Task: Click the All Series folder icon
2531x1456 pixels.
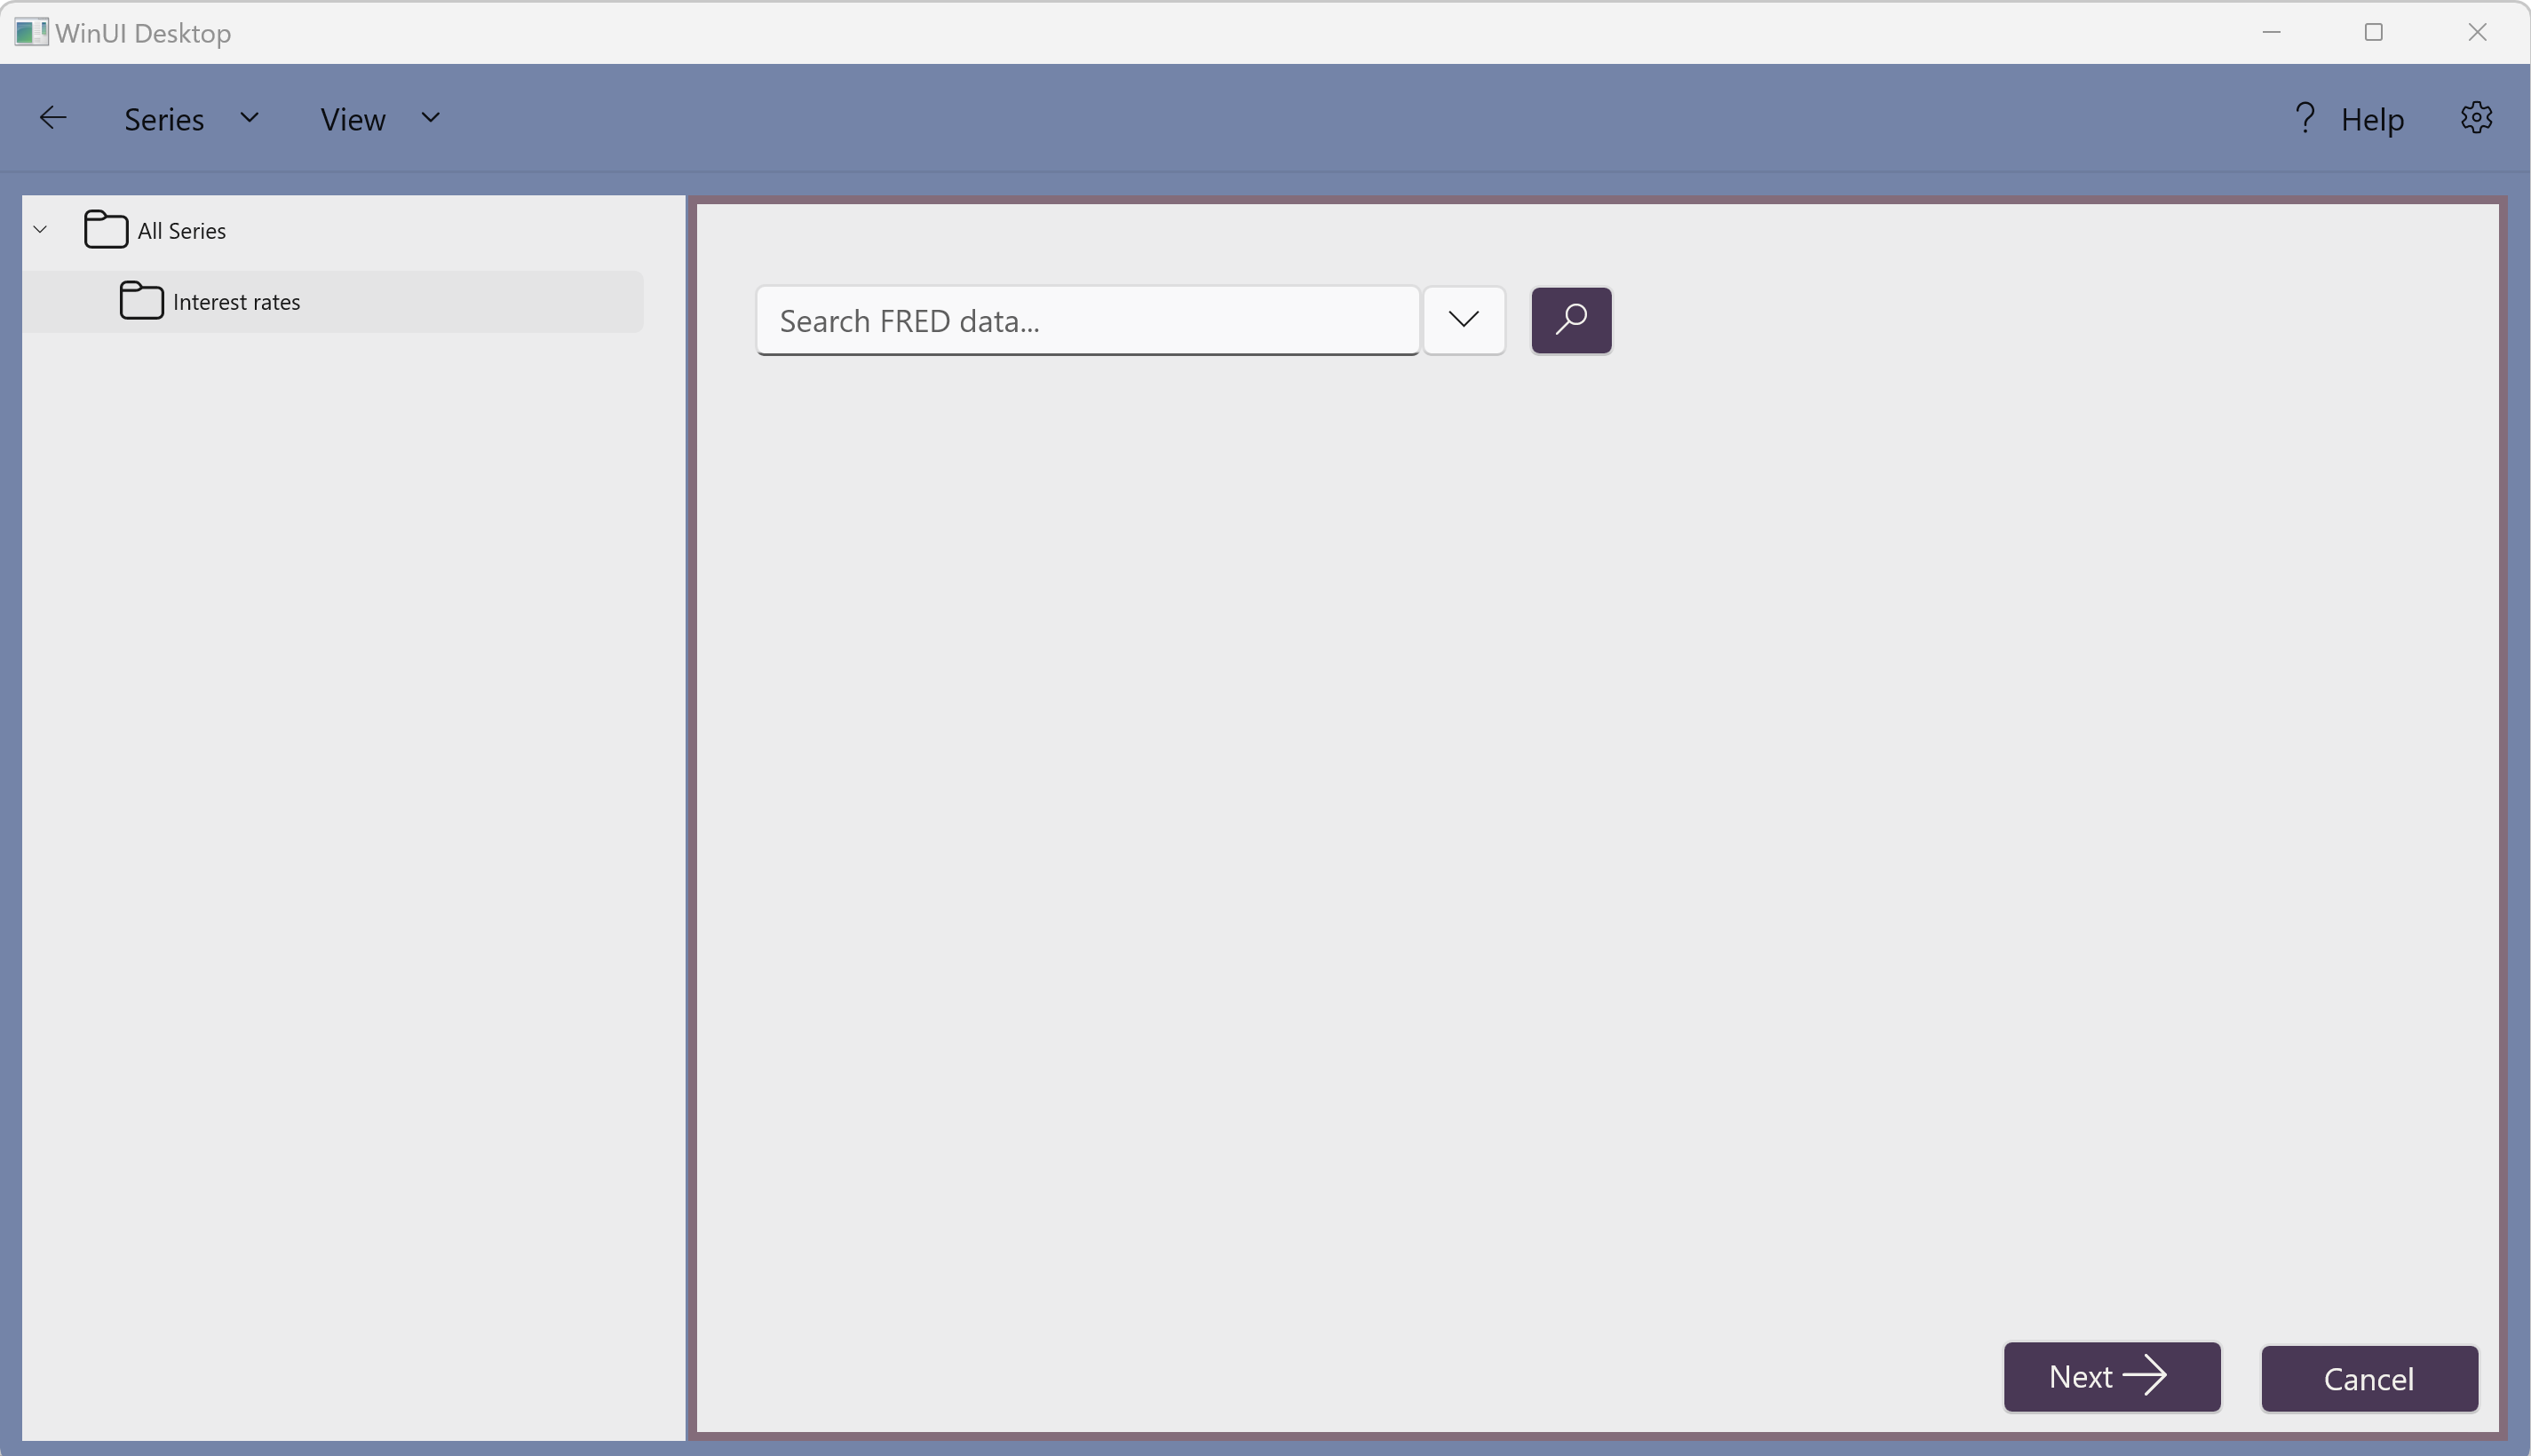Action: point(105,230)
